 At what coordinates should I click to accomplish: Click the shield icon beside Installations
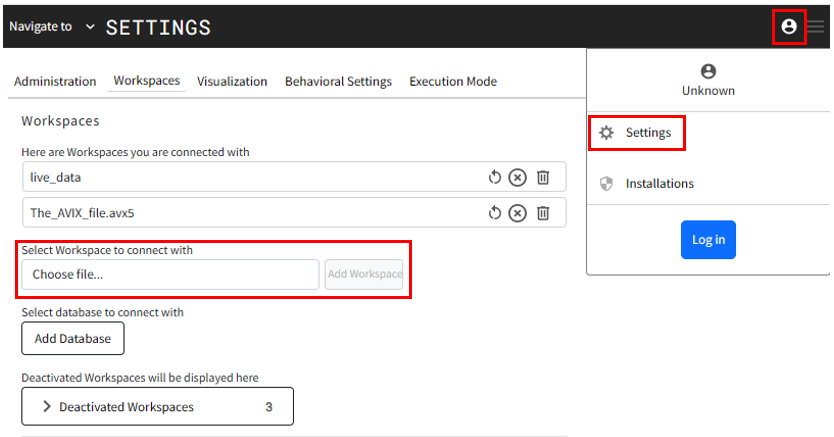(x=606, y=184)
